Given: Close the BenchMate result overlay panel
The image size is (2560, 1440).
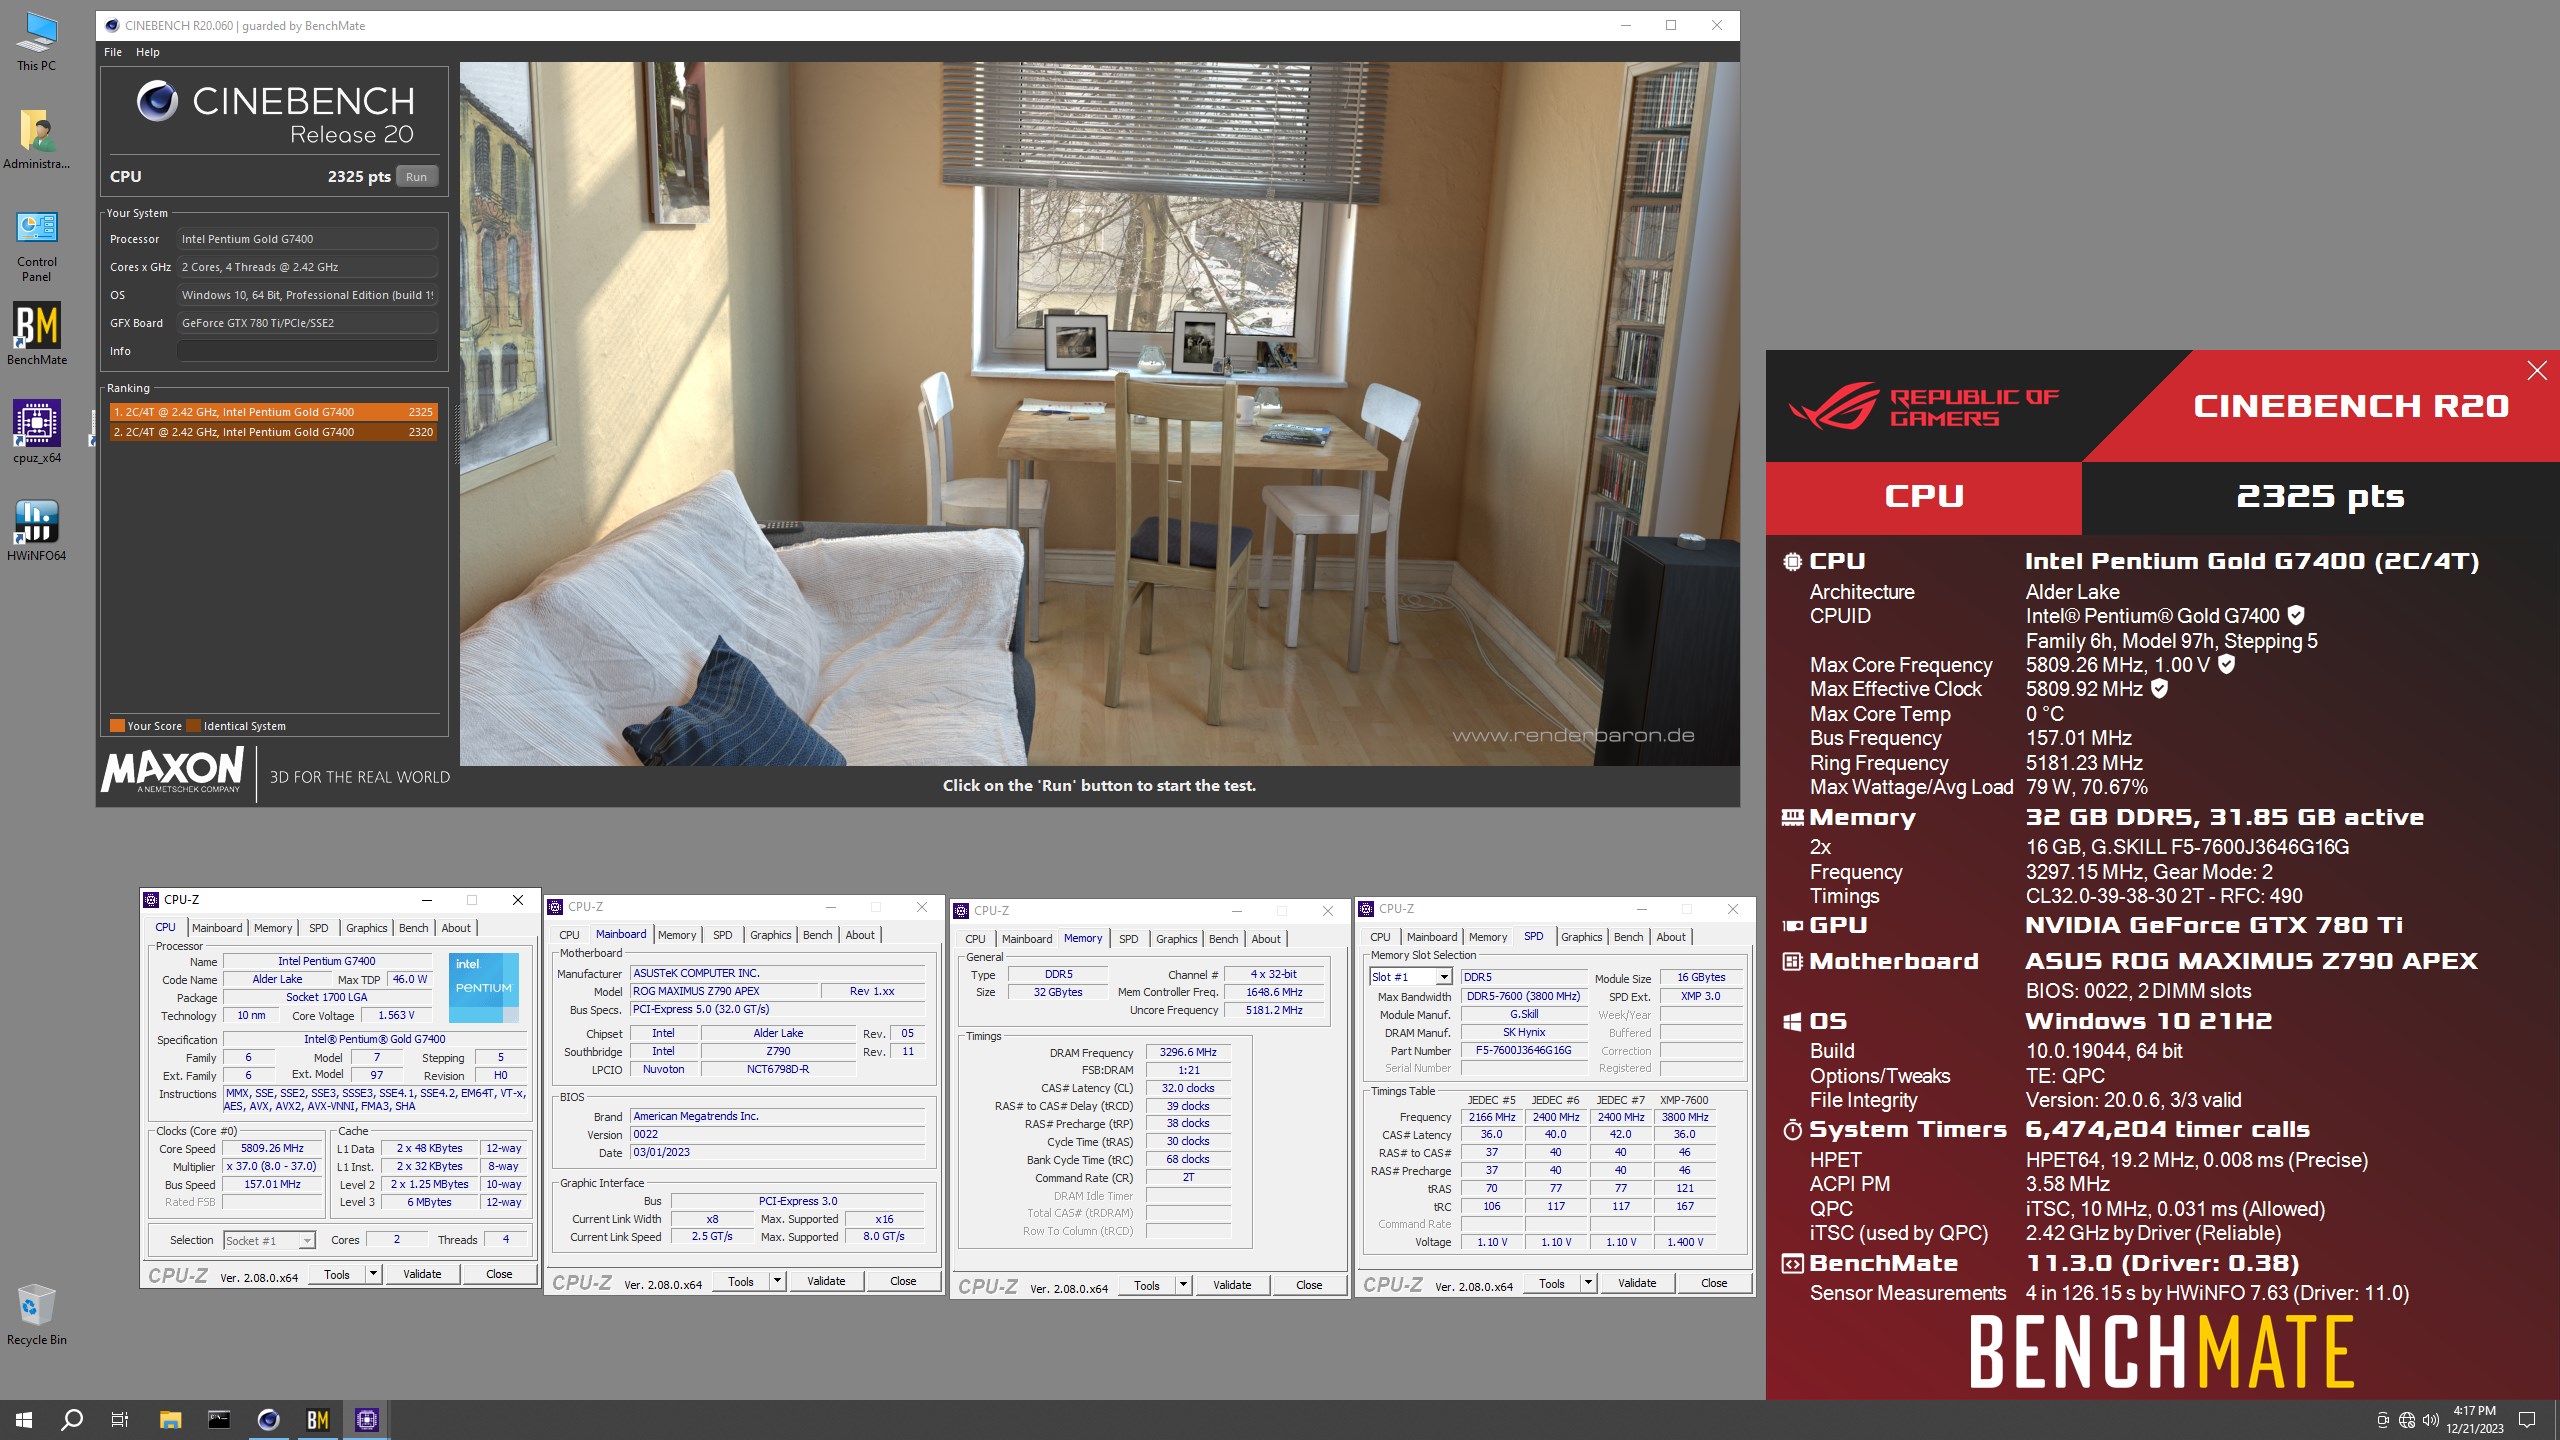Looking at the screenshot, I should click(2537, 371).
